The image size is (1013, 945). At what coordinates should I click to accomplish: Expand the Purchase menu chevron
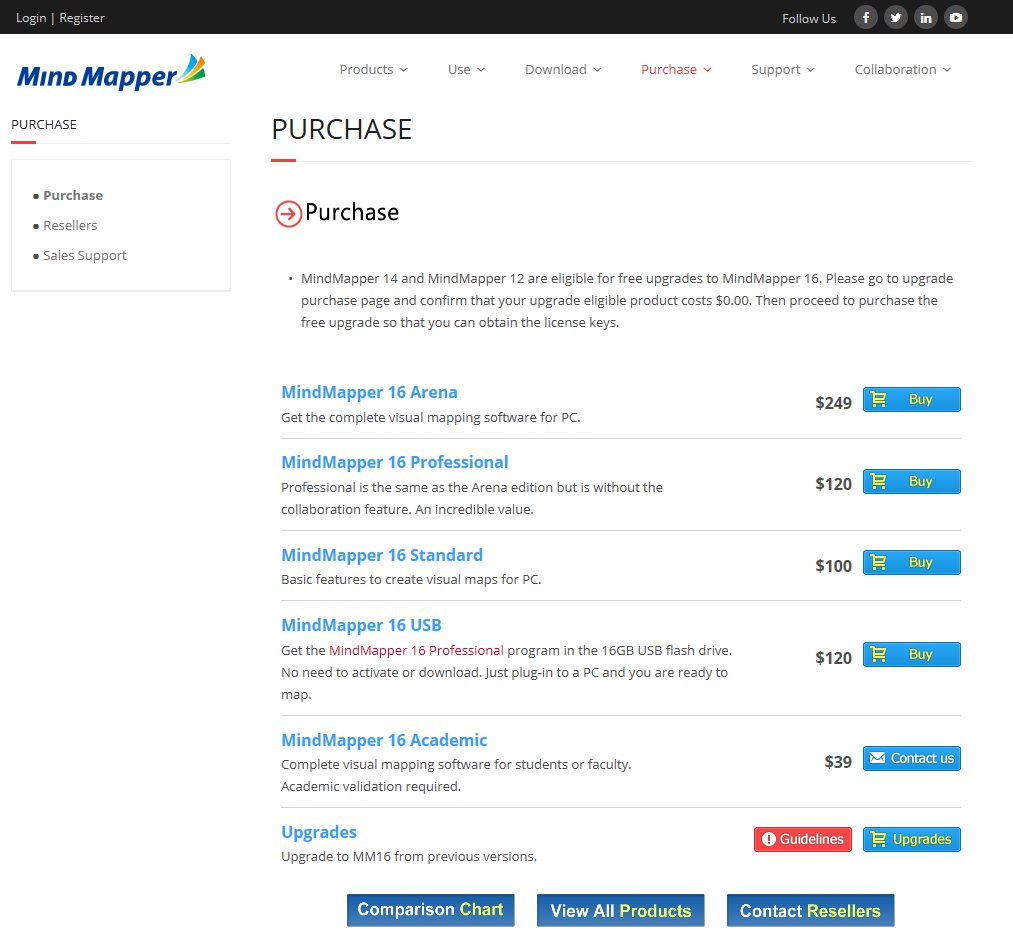point(707,70)
